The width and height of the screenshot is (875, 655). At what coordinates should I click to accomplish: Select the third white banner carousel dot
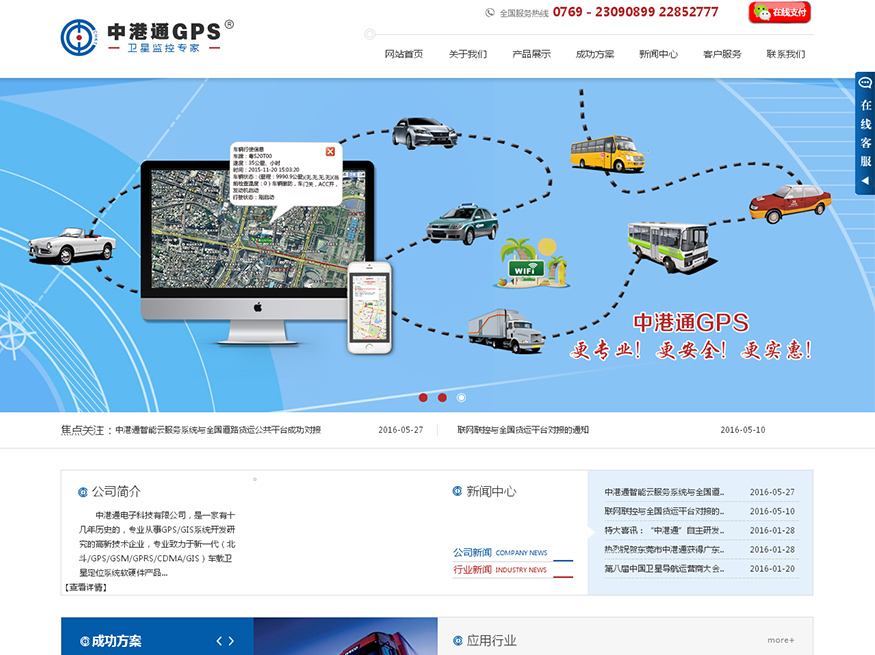click(x=461, y=397)
